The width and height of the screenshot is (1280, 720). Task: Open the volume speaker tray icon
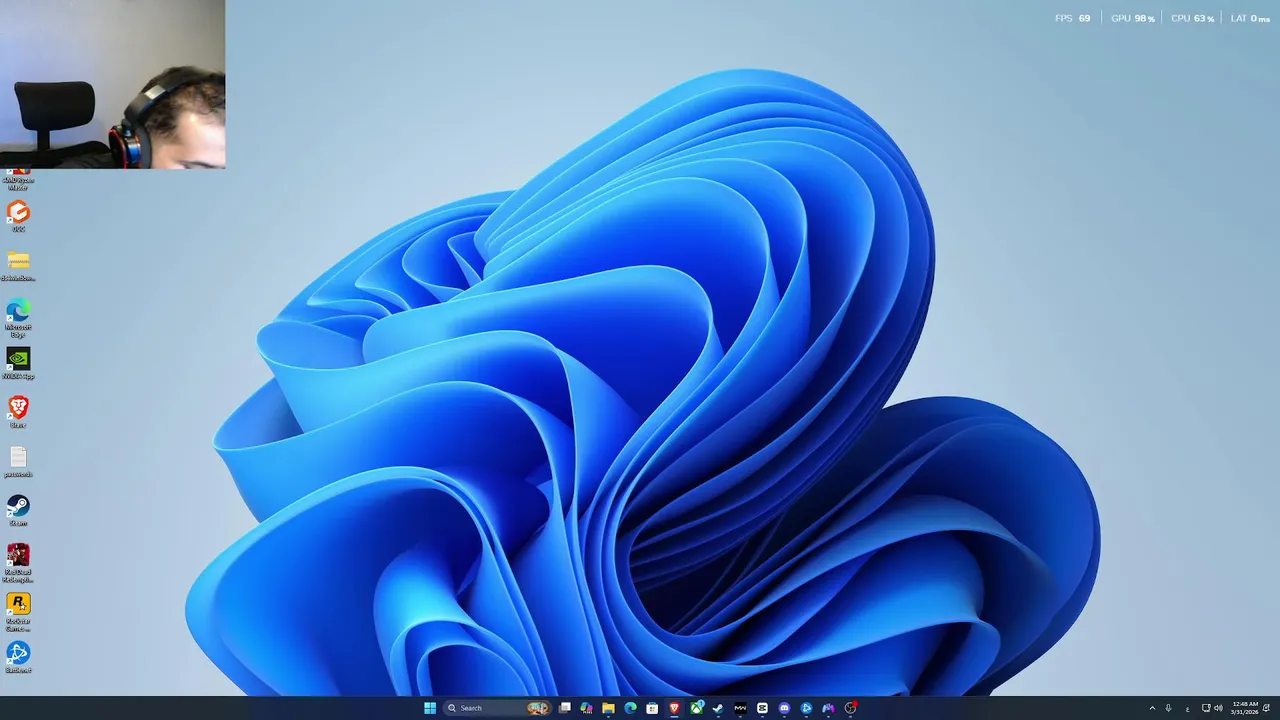pyautogui.click(x=1218, y=708)
